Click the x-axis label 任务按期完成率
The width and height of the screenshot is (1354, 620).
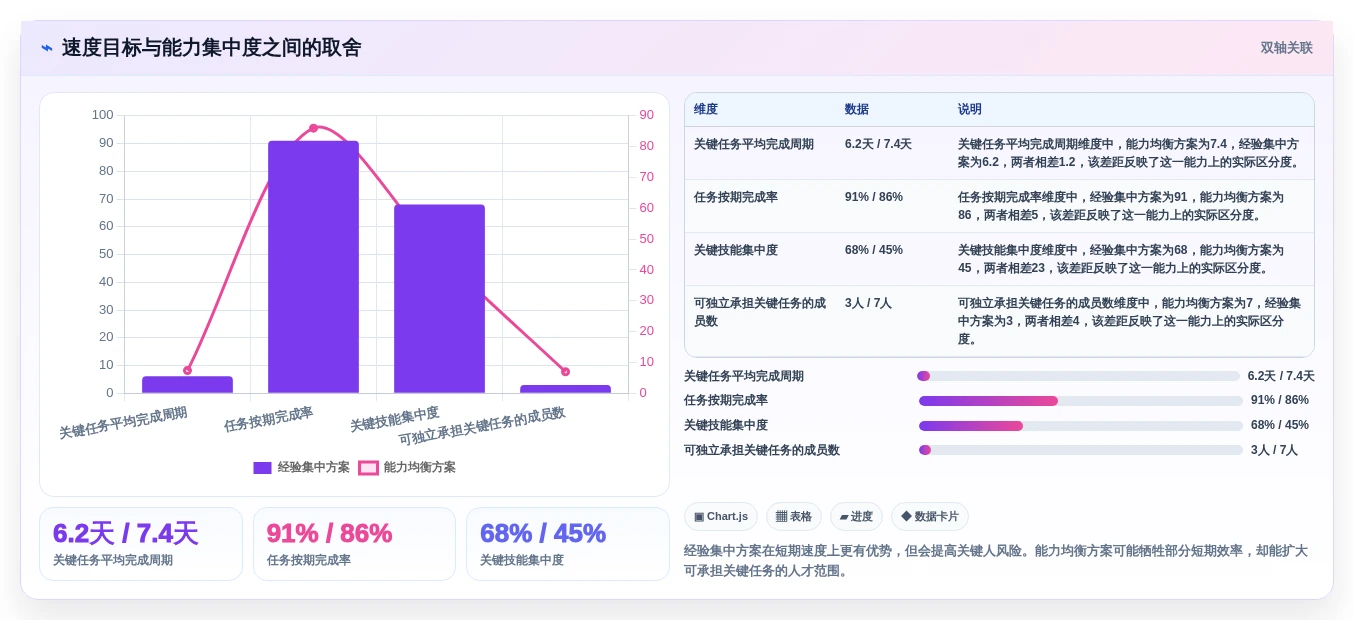tap(268, 419)
